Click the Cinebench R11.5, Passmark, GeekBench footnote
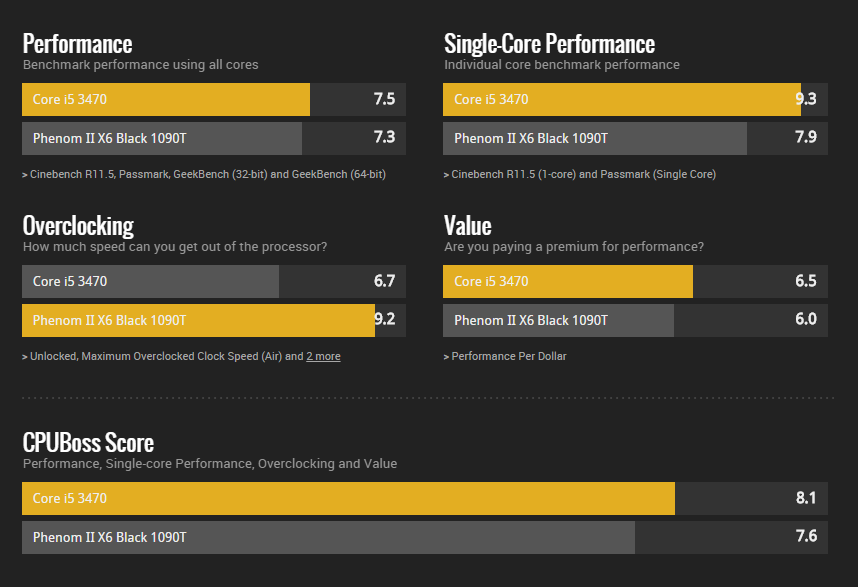This screenshot has height=587, width=858. tap(204, 175)
